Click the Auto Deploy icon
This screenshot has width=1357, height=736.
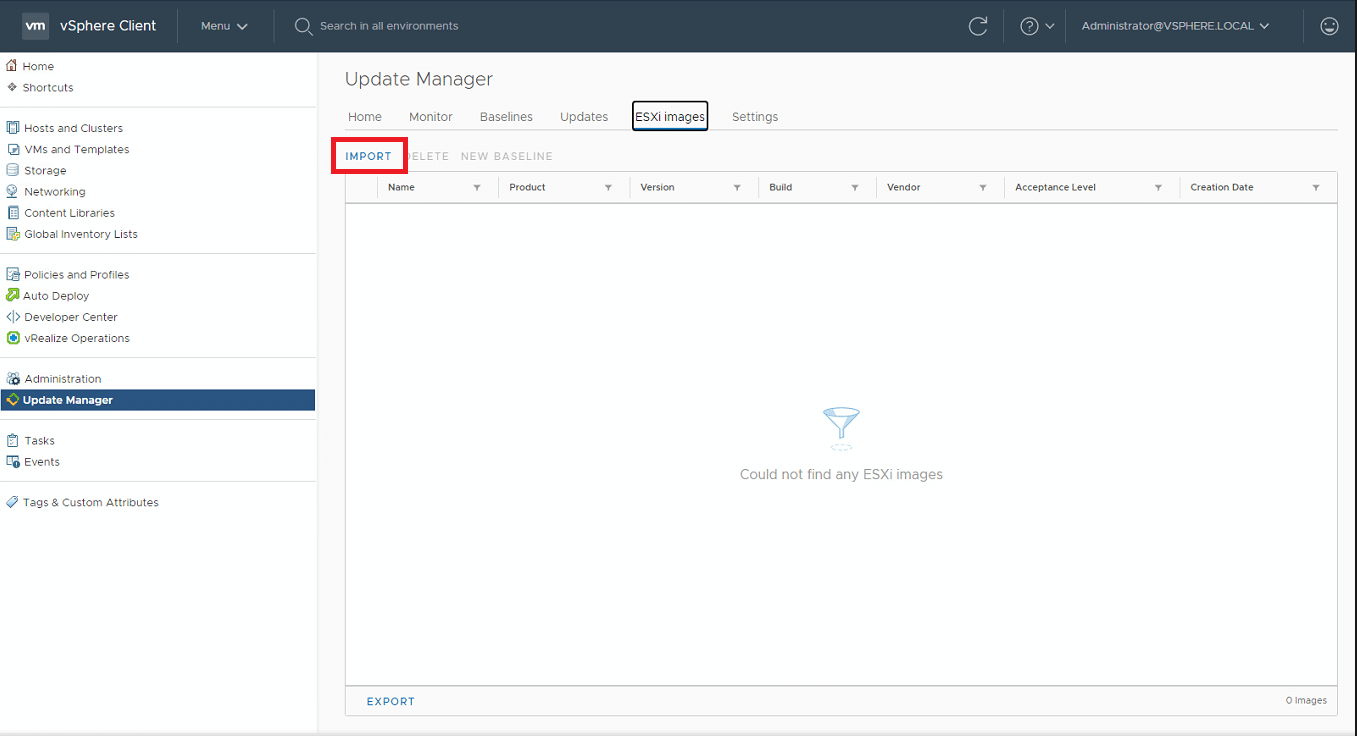tap(13, 295)
